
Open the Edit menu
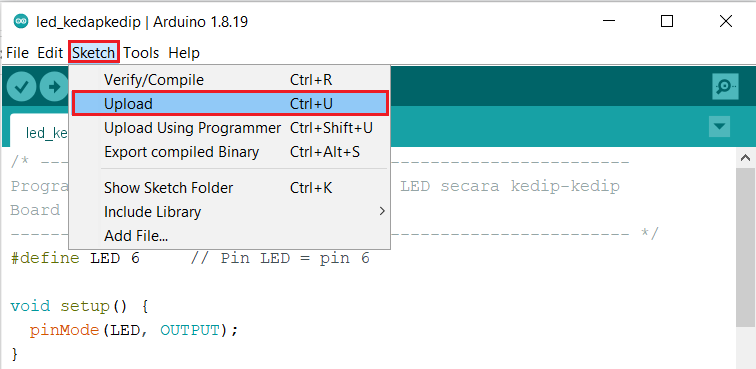(x=50, y=53)
